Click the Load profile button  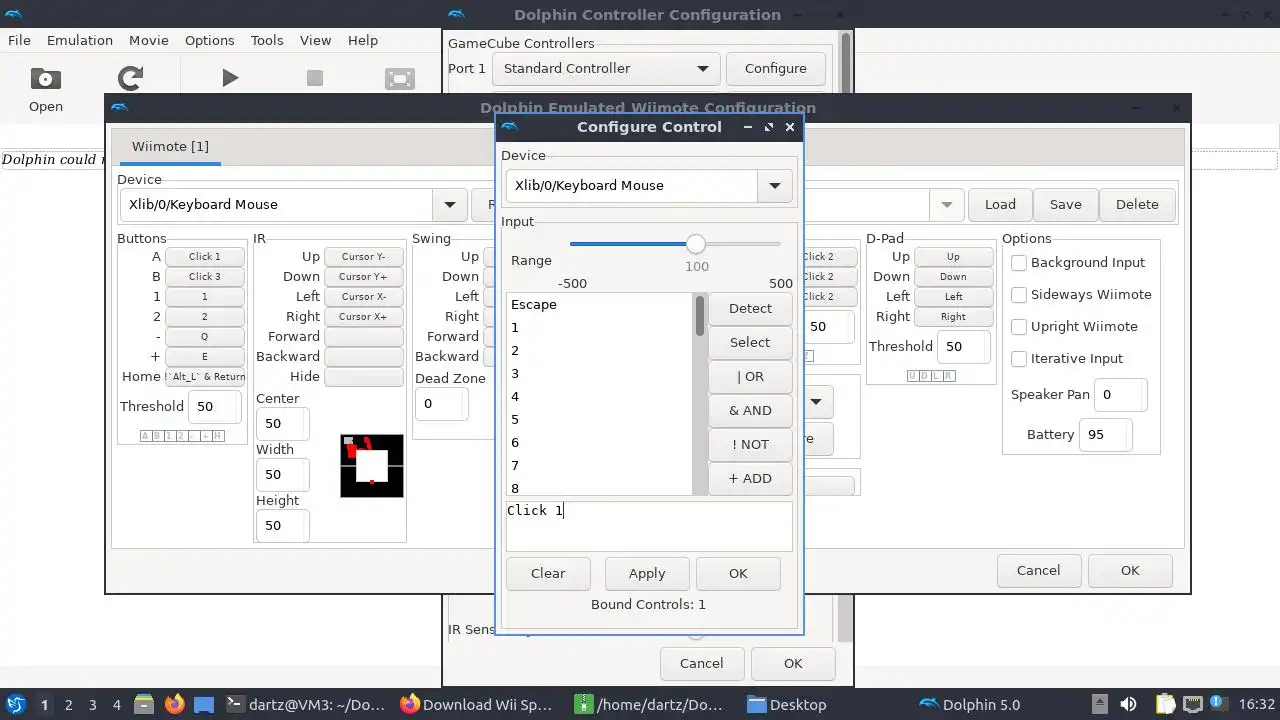tap(1000, 204)
